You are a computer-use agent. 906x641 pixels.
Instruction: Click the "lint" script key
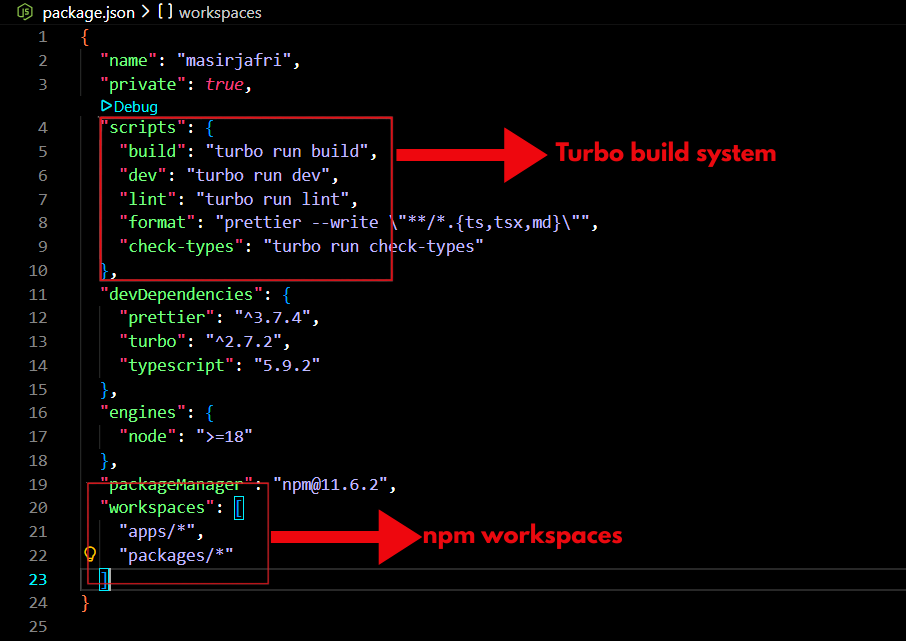(147, 199)
